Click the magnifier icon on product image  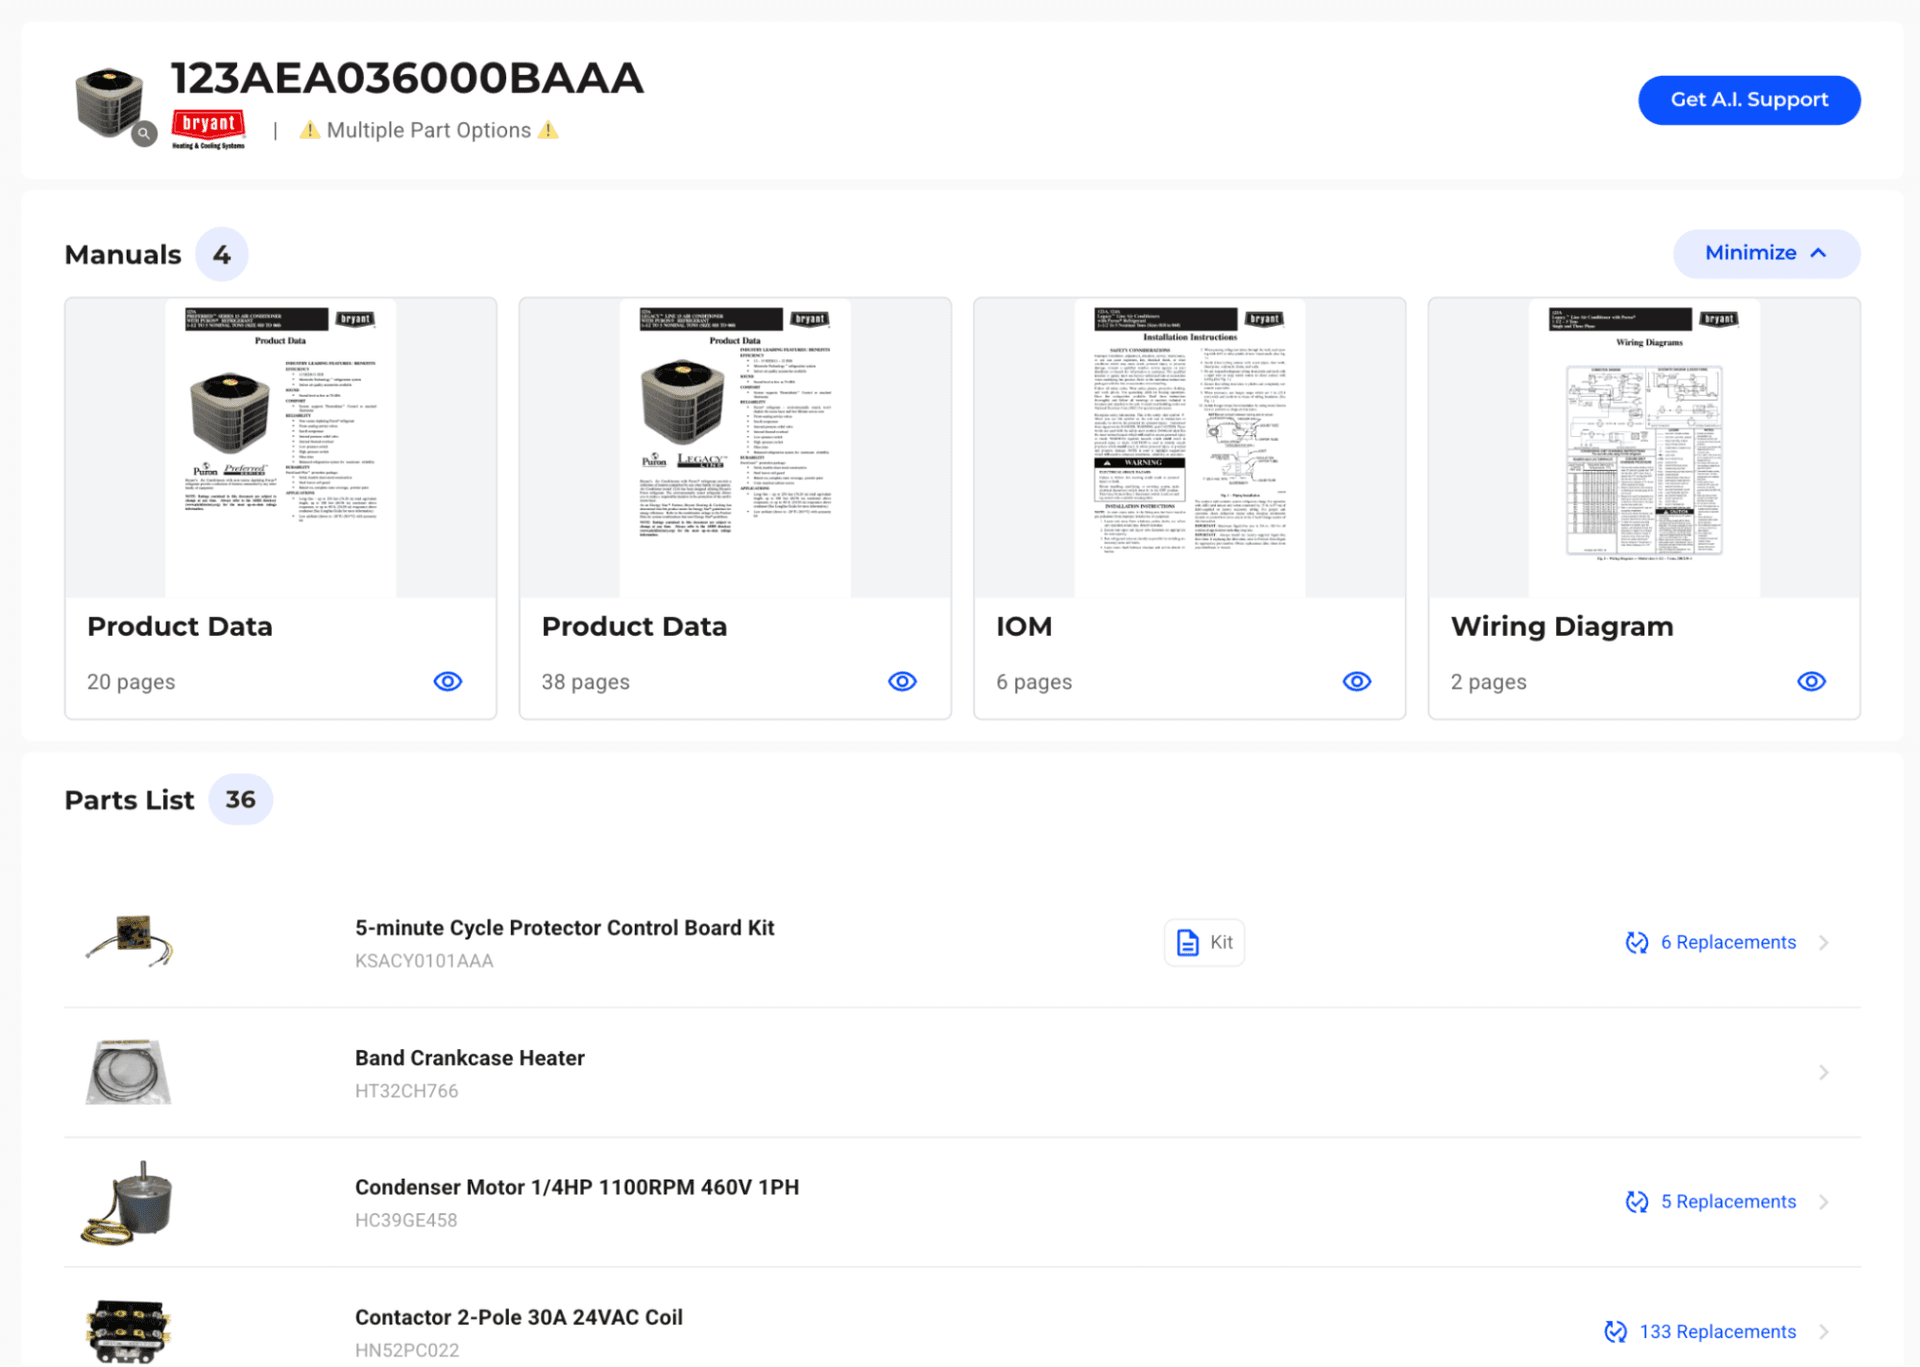[x=145, y=134]
